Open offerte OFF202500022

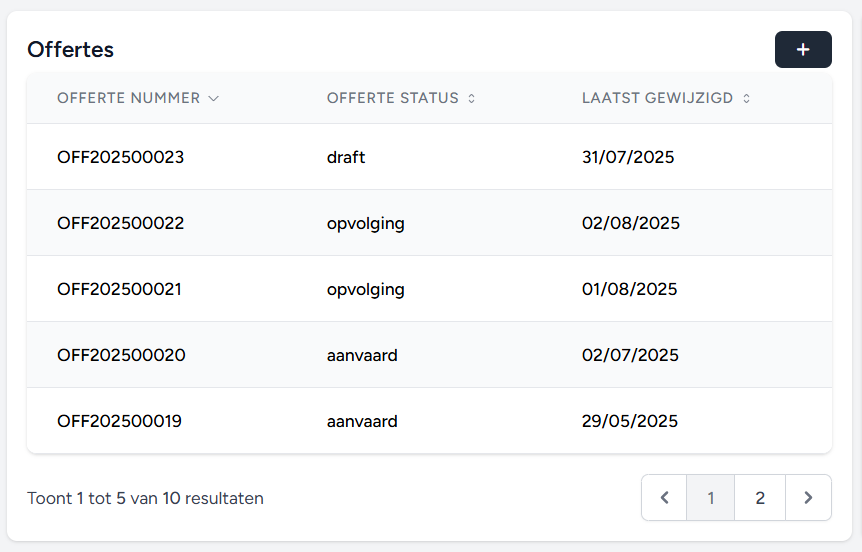tap(120, 223)
